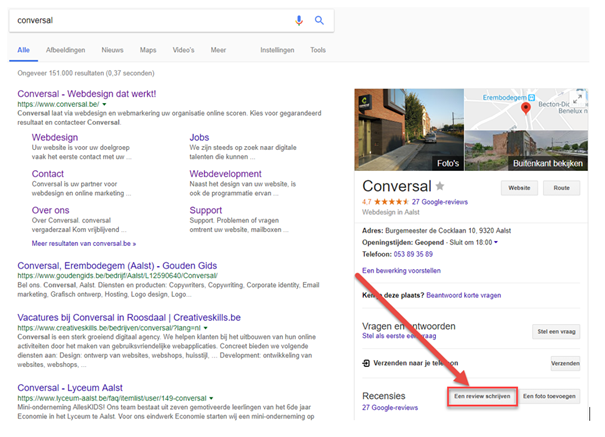Click Beantwoord korte vragen link

coord(463,295)
